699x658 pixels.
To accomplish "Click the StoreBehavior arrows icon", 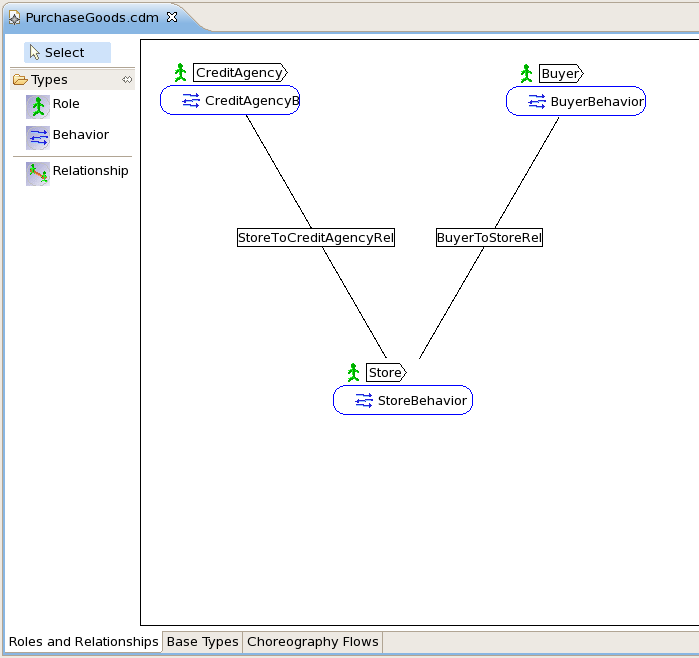I will [x=364, y=401].
